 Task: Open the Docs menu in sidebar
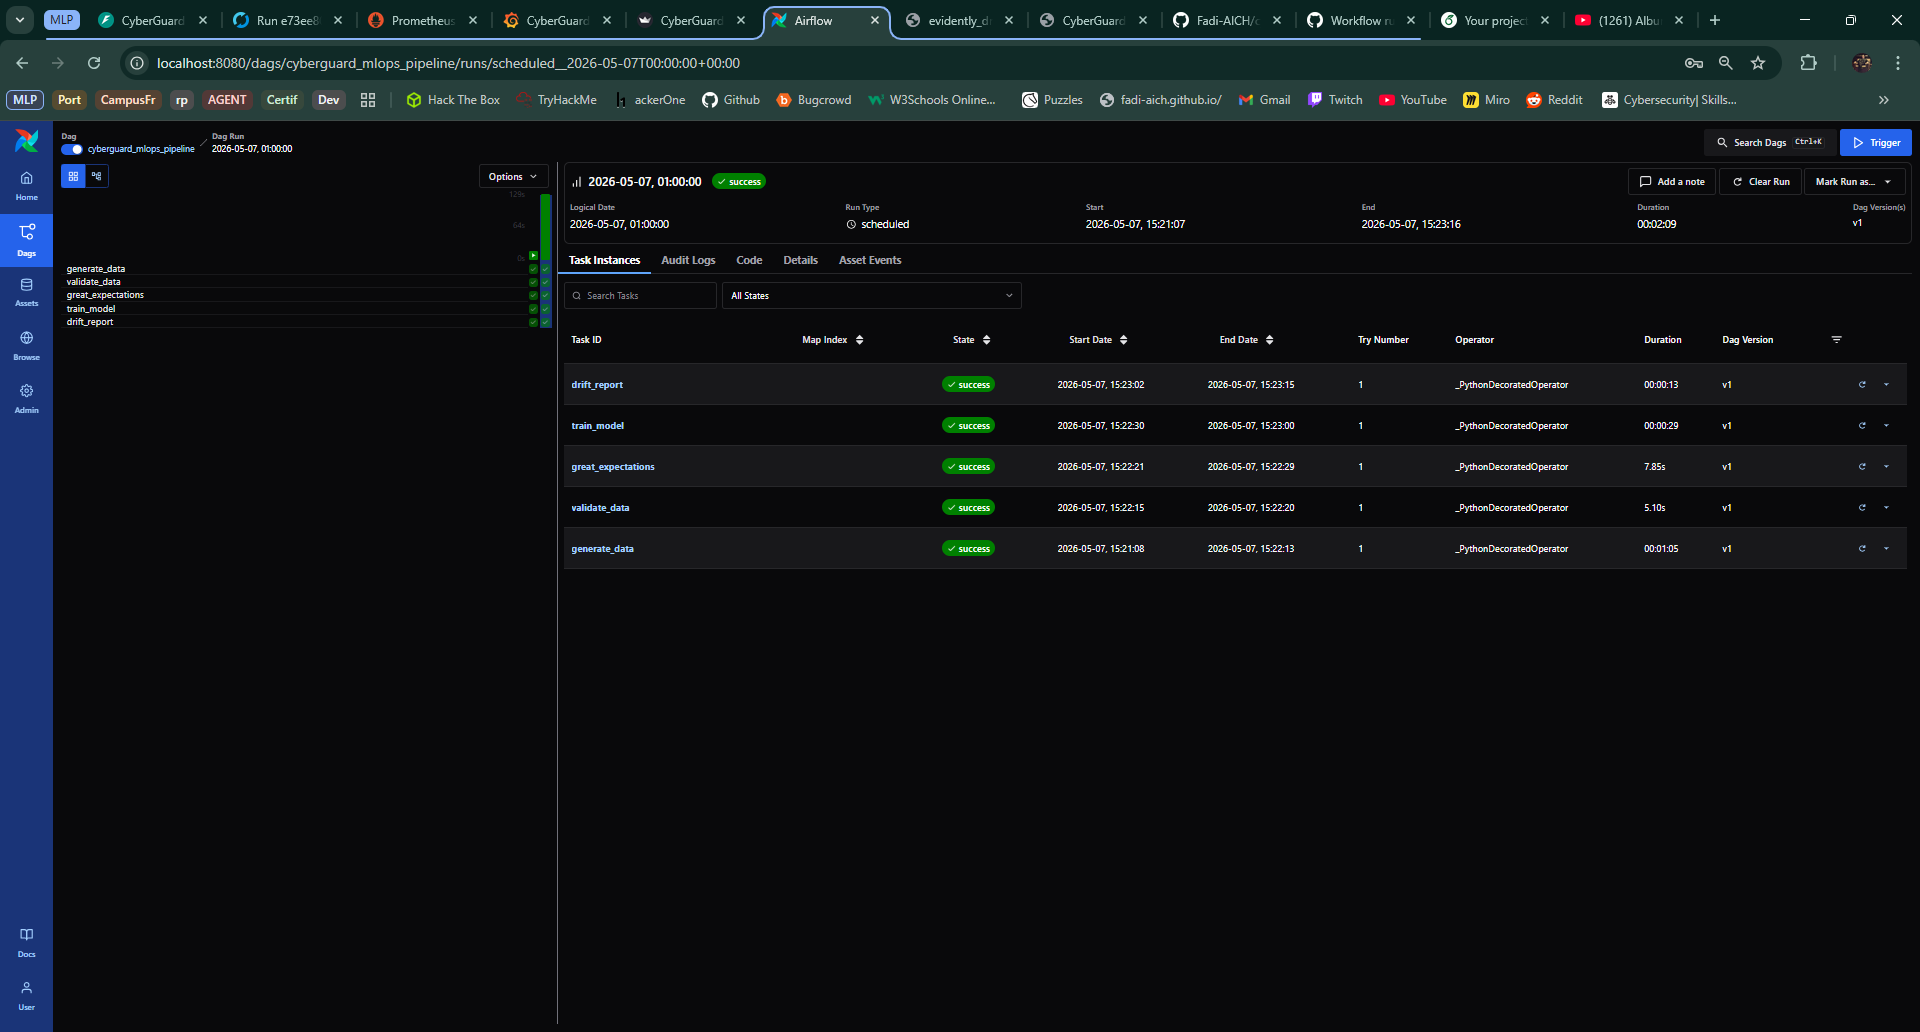click(x=26, y=942)
